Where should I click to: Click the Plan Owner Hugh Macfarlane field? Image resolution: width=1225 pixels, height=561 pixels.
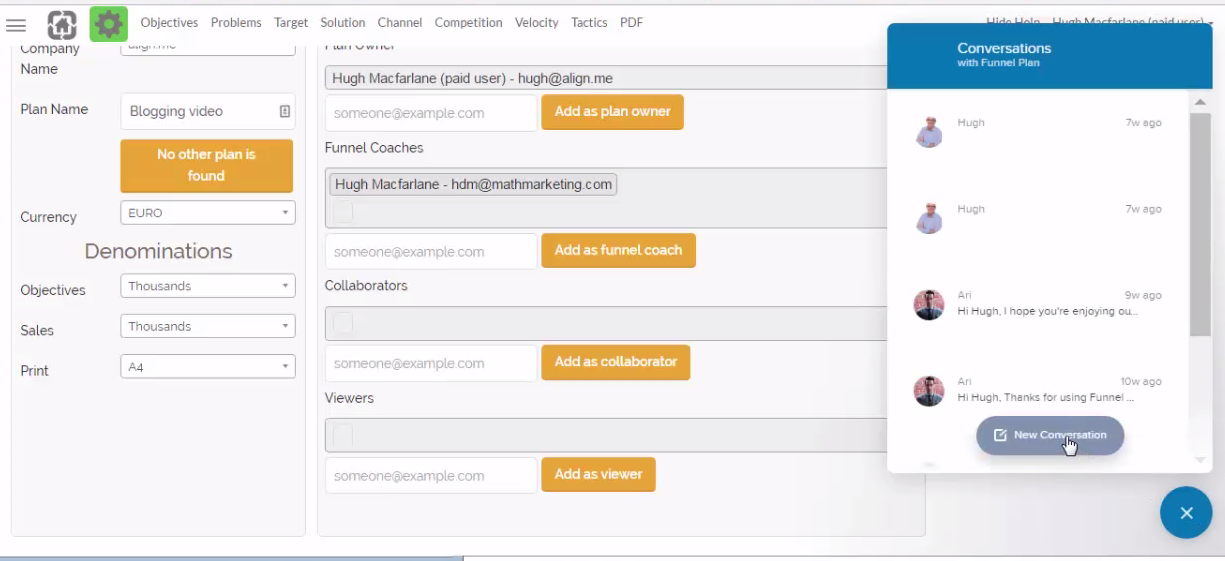click(605, 78)
